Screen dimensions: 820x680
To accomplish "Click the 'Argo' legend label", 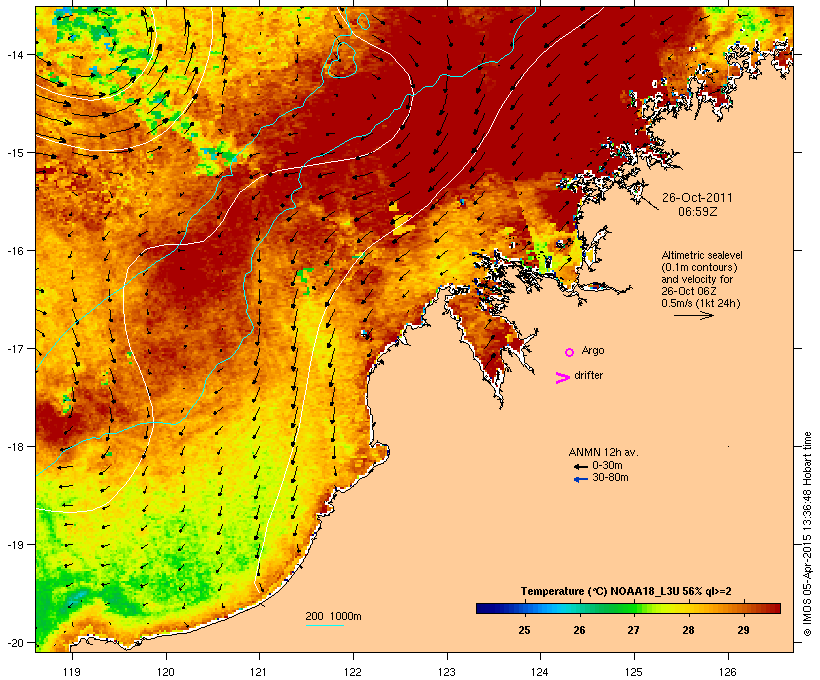I will click(593, 351).
